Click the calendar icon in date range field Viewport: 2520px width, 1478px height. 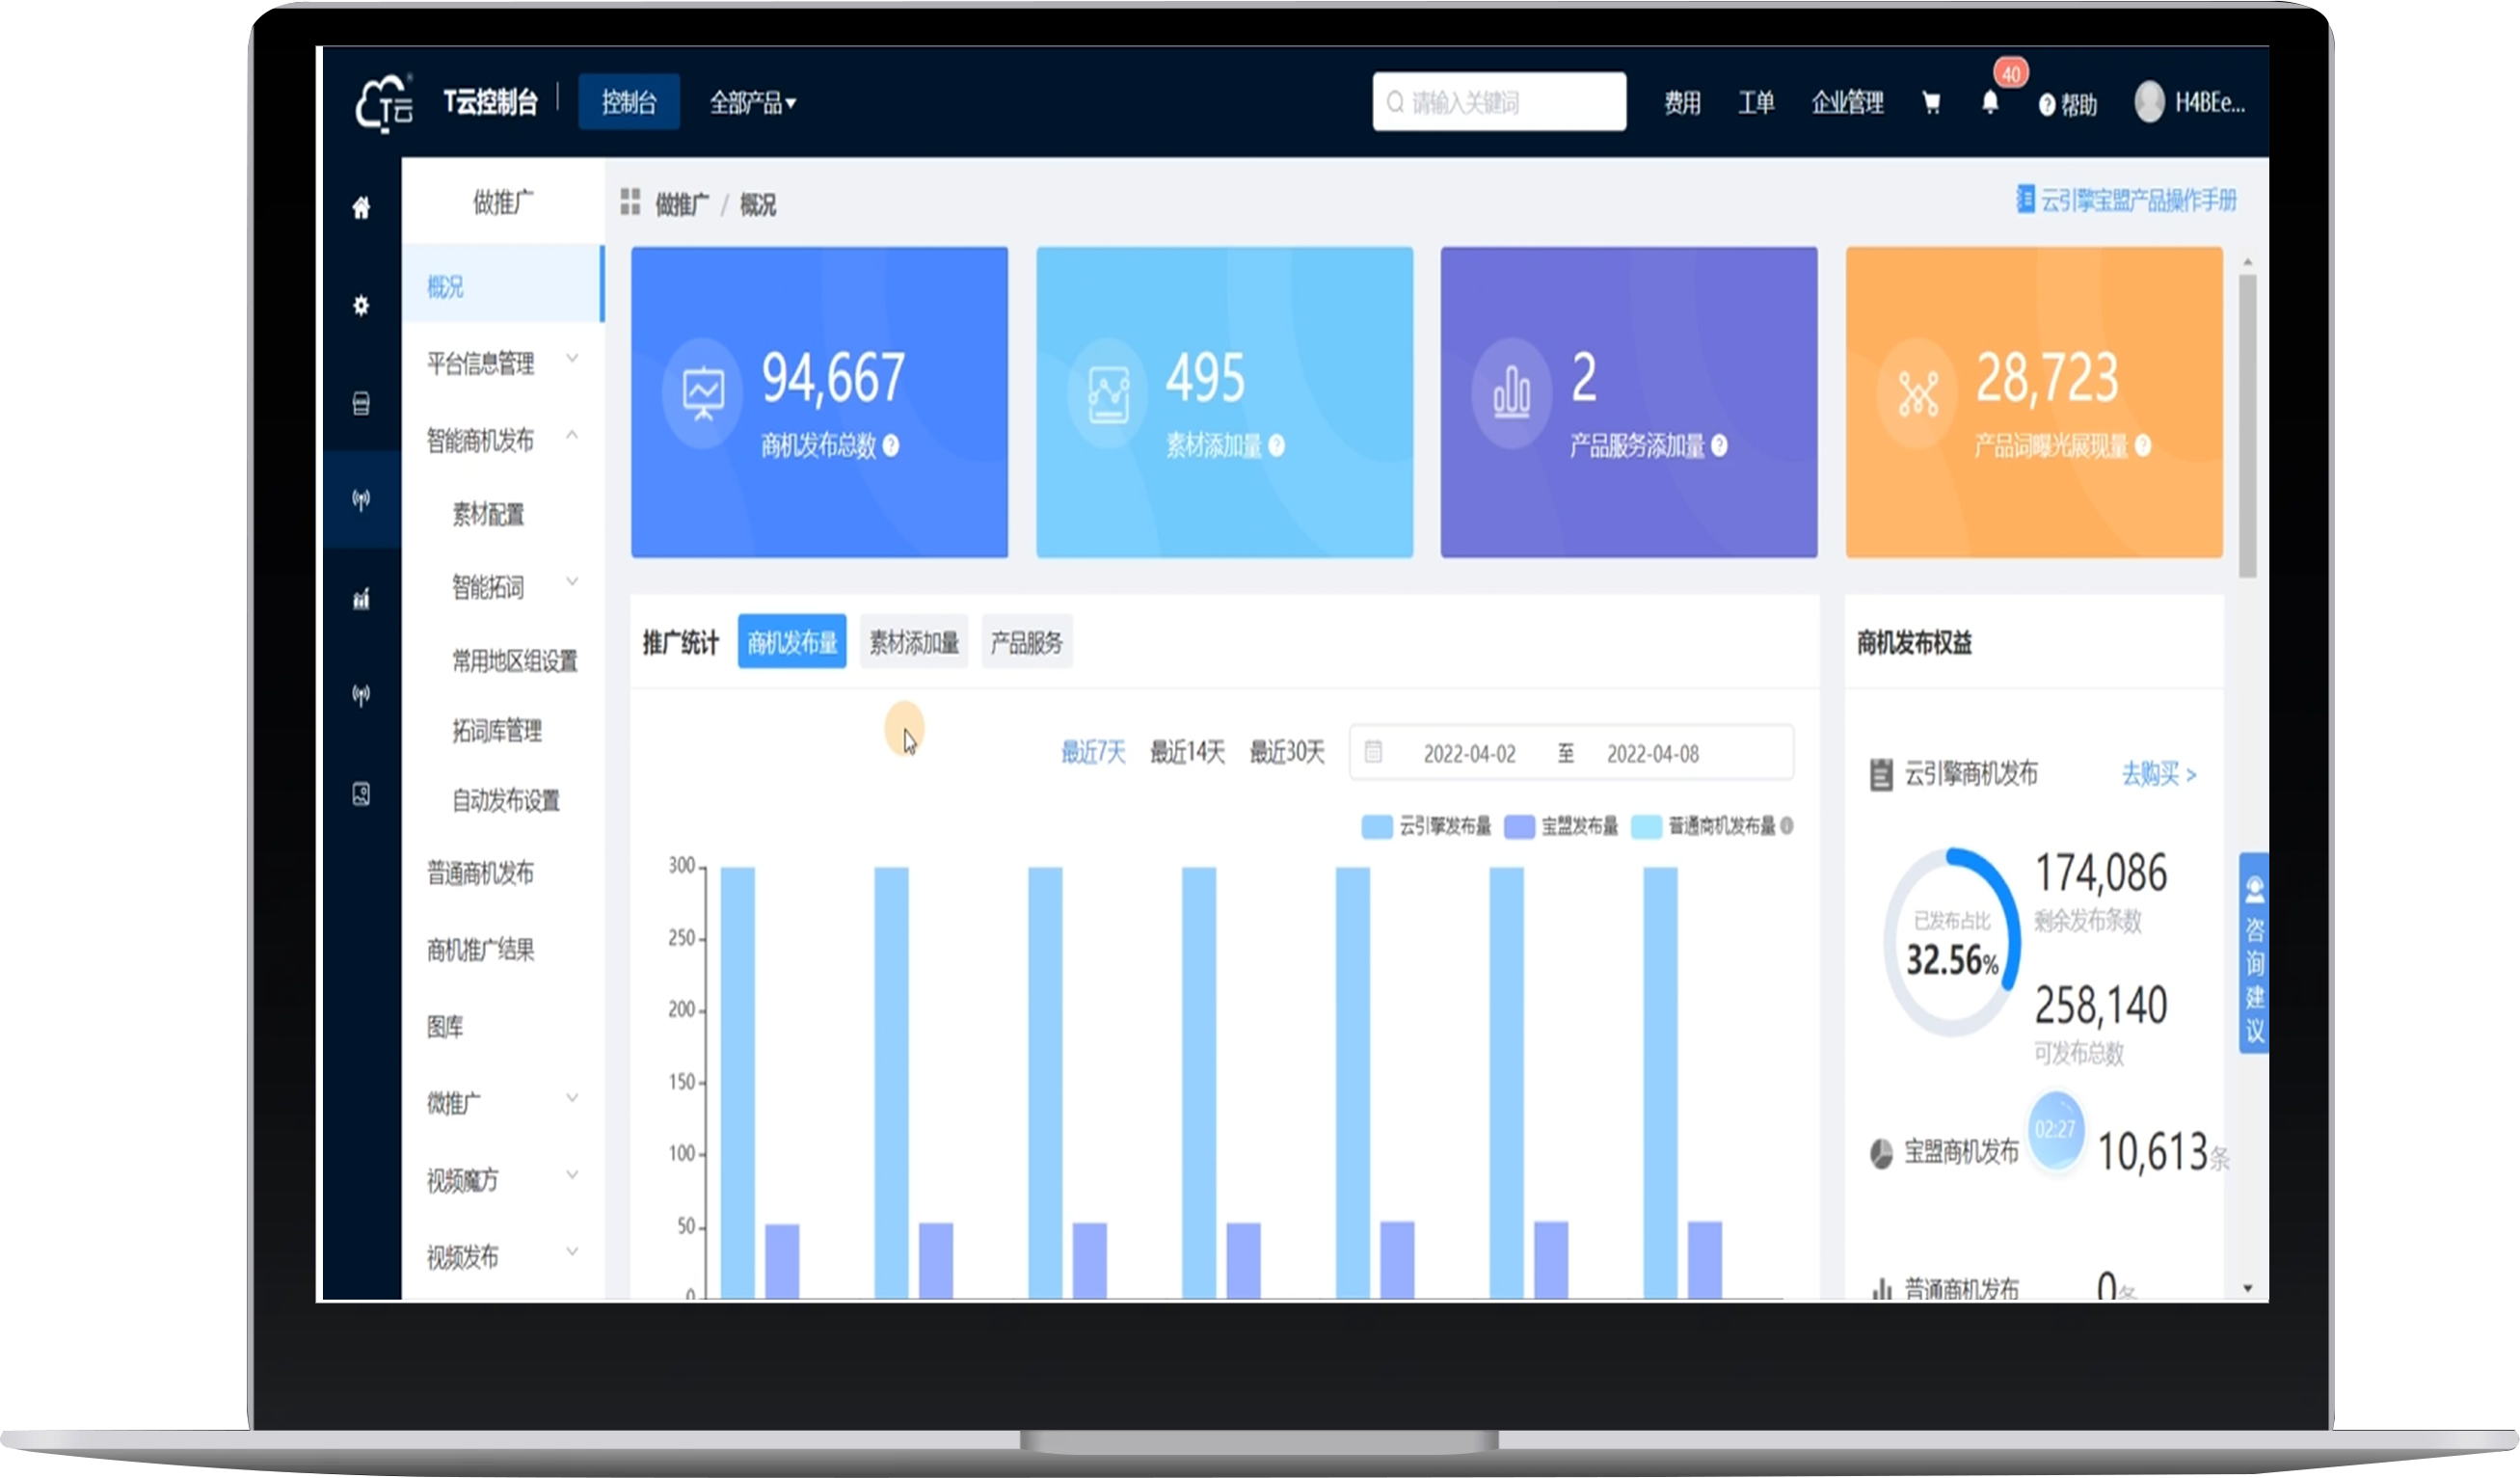coord(1374,752)
